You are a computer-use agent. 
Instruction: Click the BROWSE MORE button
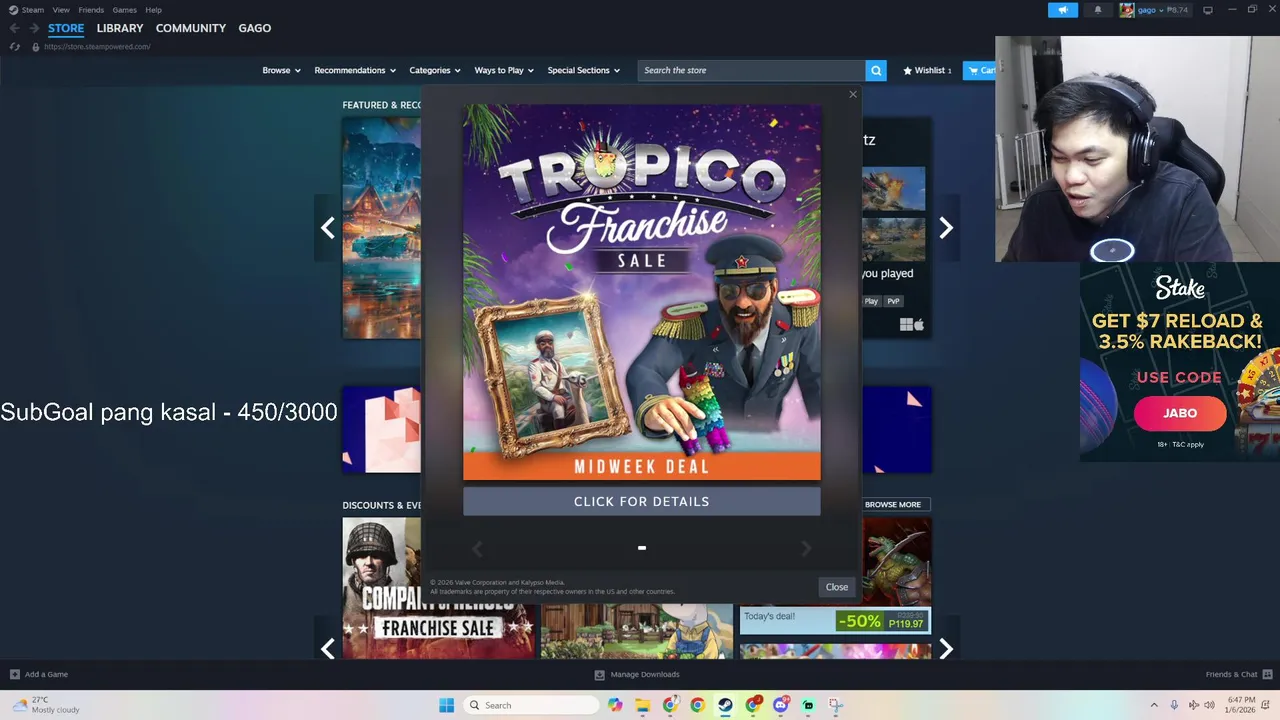893,504
